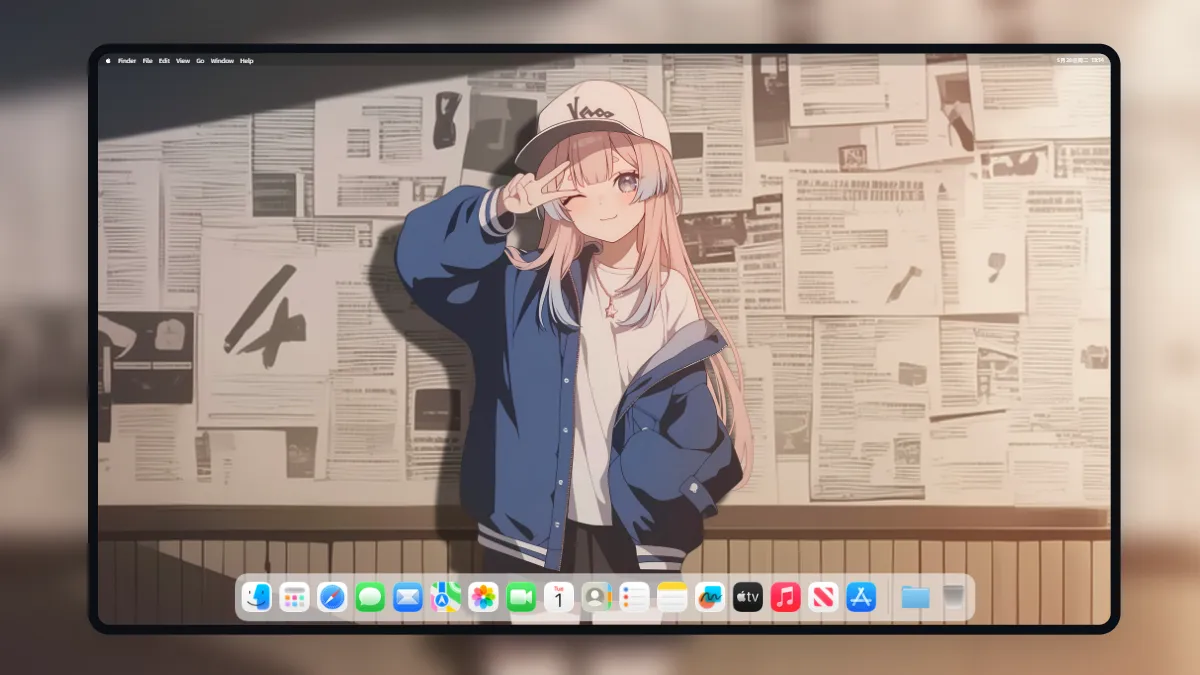Open the Launchpad icon in dock
Image resolution: width=1200 pixels, height=675 pixels.
(294, 597)
